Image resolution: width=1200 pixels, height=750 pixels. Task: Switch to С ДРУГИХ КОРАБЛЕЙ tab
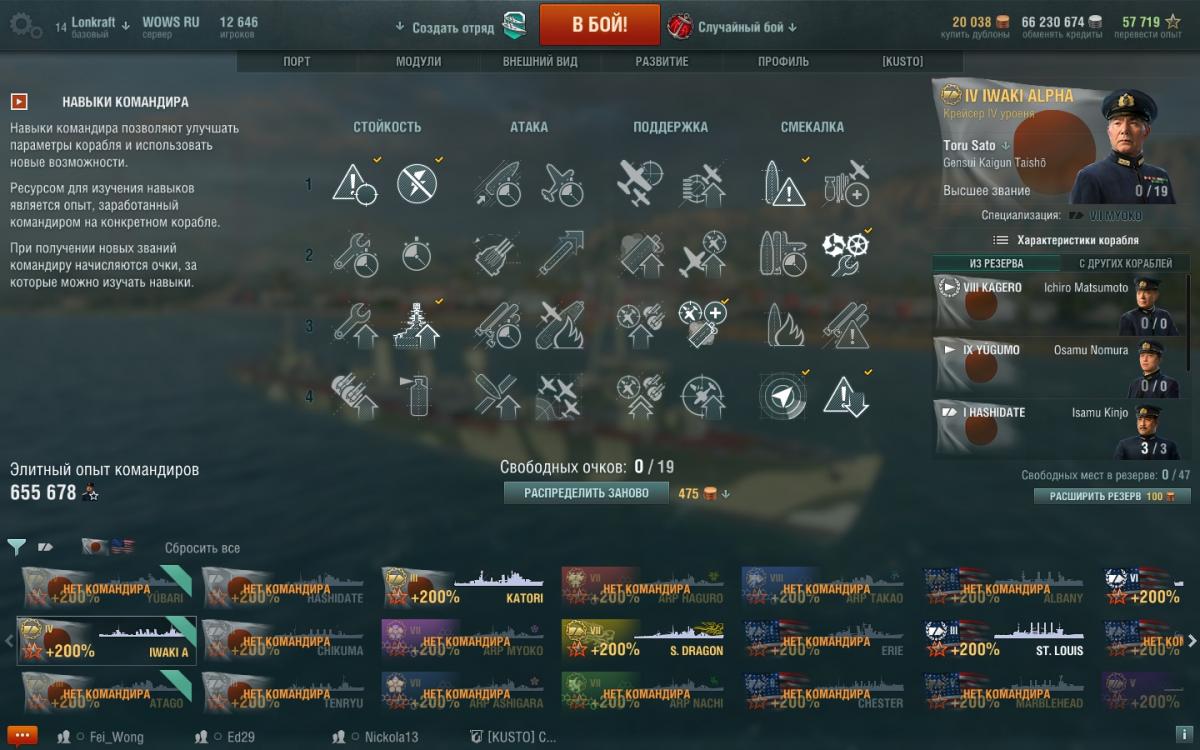coord(1125,263)
